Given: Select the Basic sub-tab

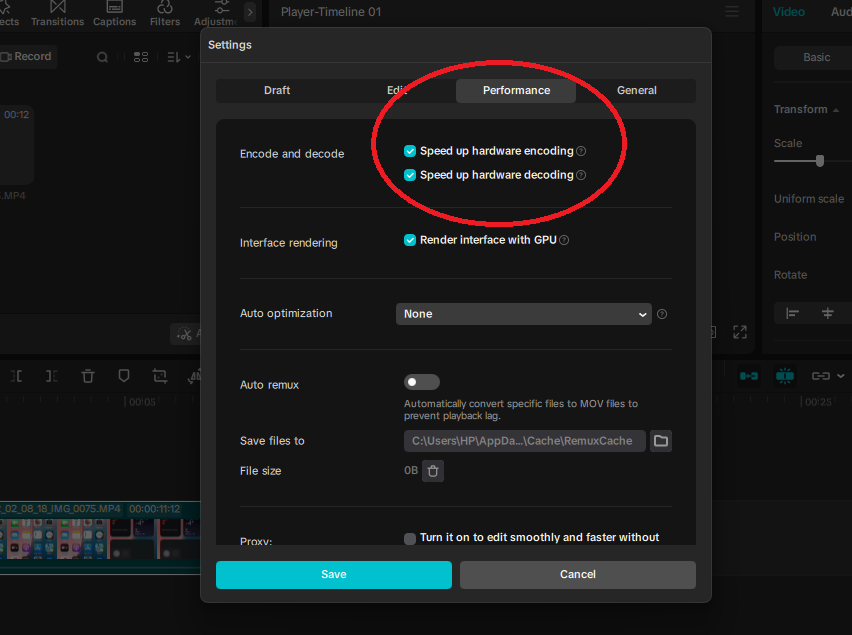Looking at the screenshot, I should point(816,58).
